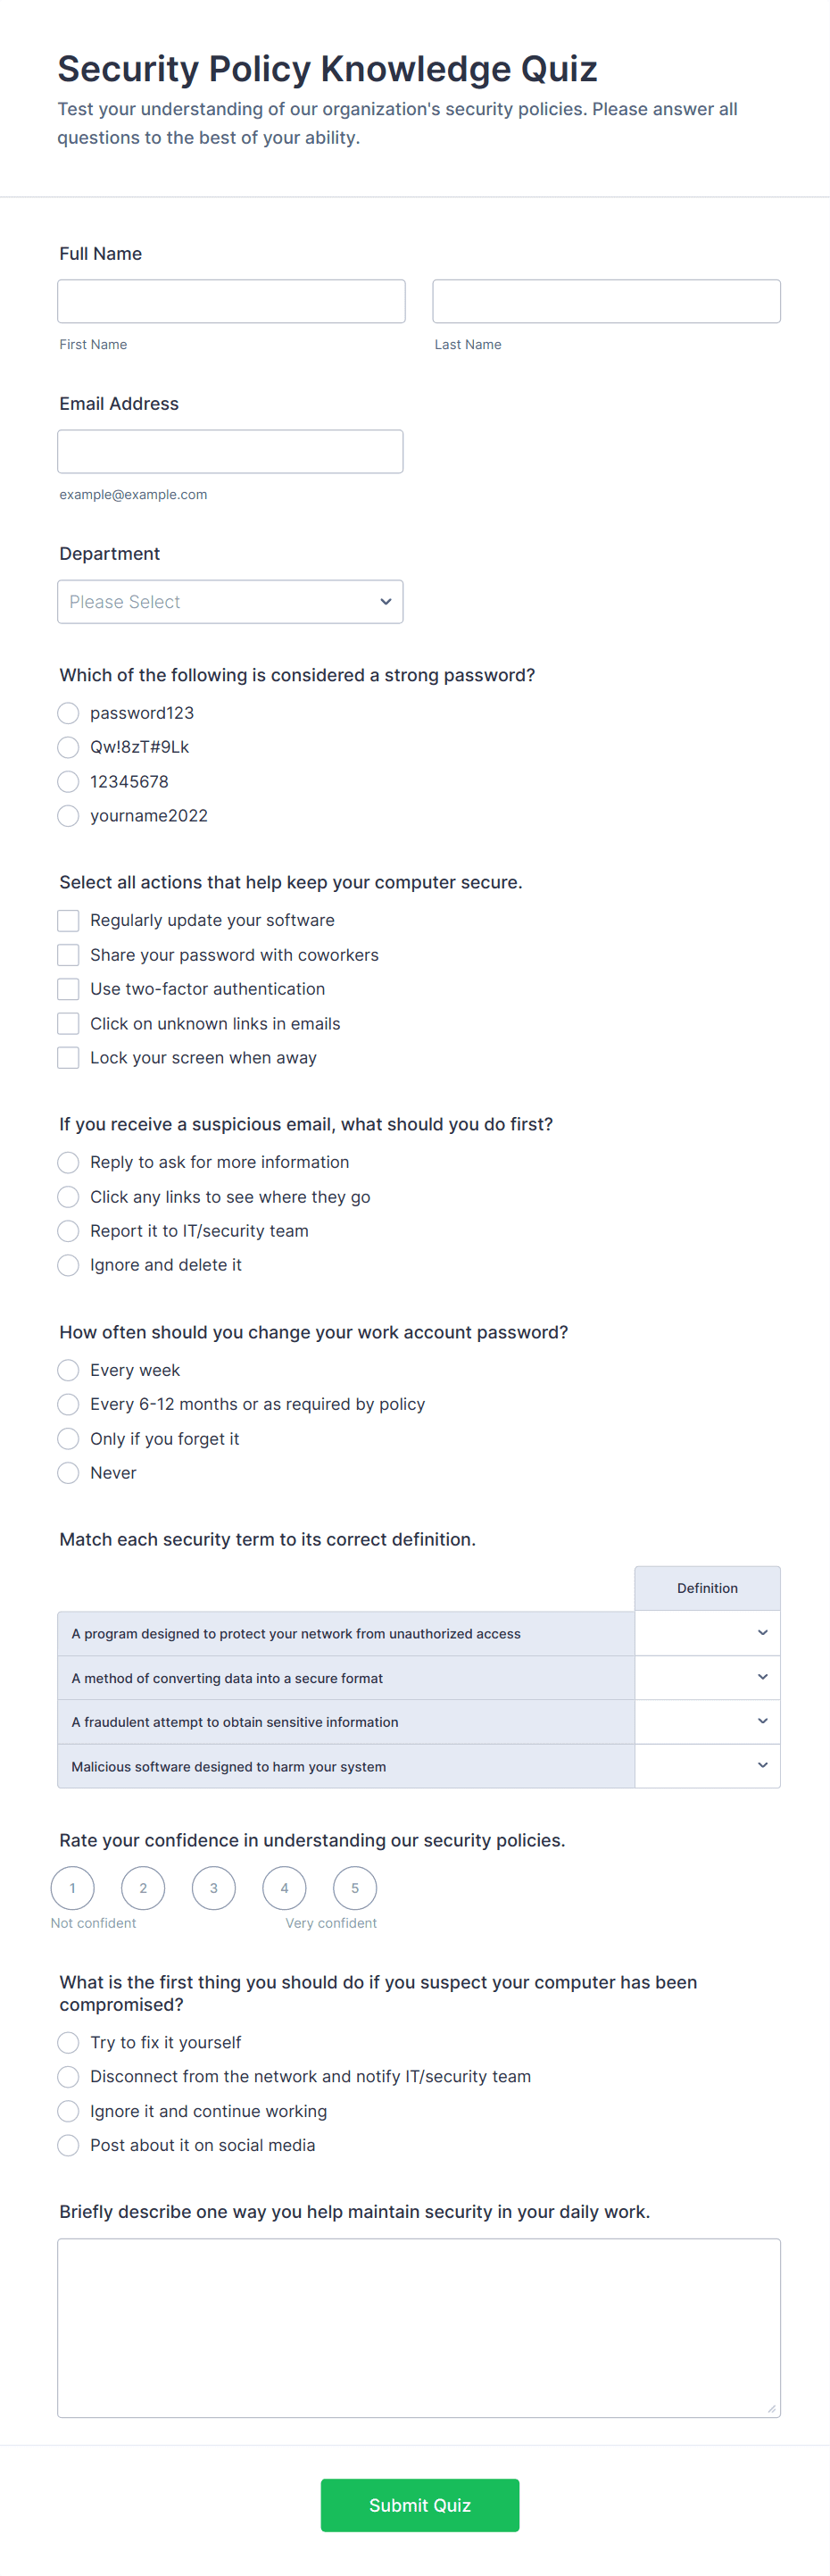Set confidence rating to 1

[72, 1888]
